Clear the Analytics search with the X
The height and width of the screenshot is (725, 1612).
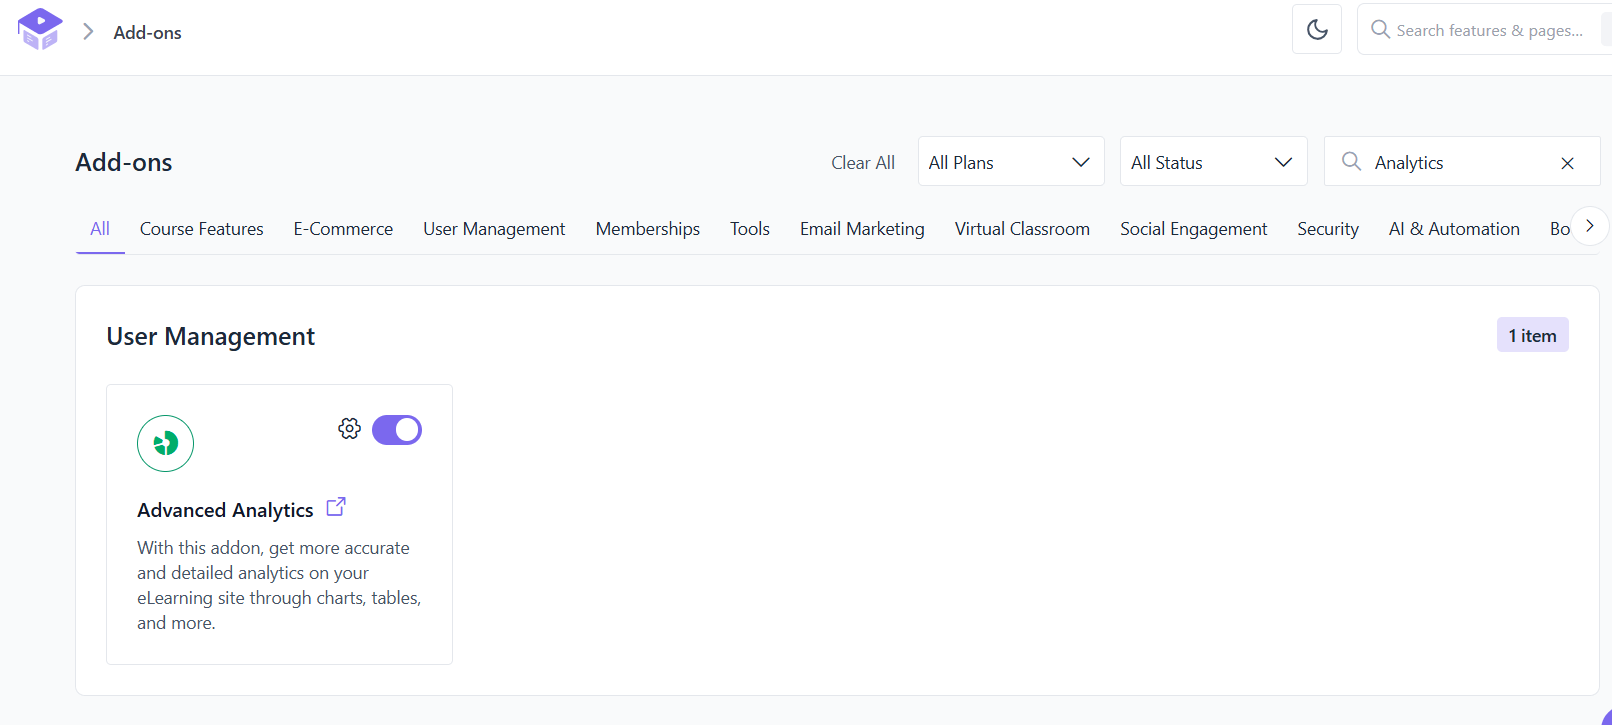coord(1567,163)
